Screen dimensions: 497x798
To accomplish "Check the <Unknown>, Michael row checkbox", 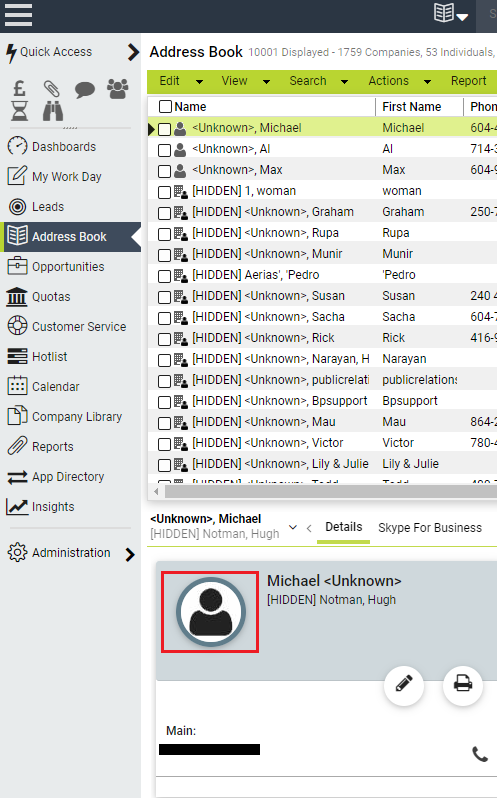I will tap(164, 129).
